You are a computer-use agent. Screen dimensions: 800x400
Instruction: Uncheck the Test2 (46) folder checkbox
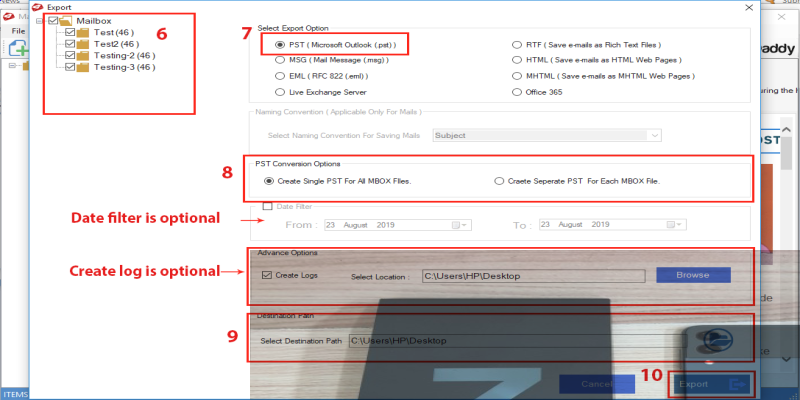[70, 44]
